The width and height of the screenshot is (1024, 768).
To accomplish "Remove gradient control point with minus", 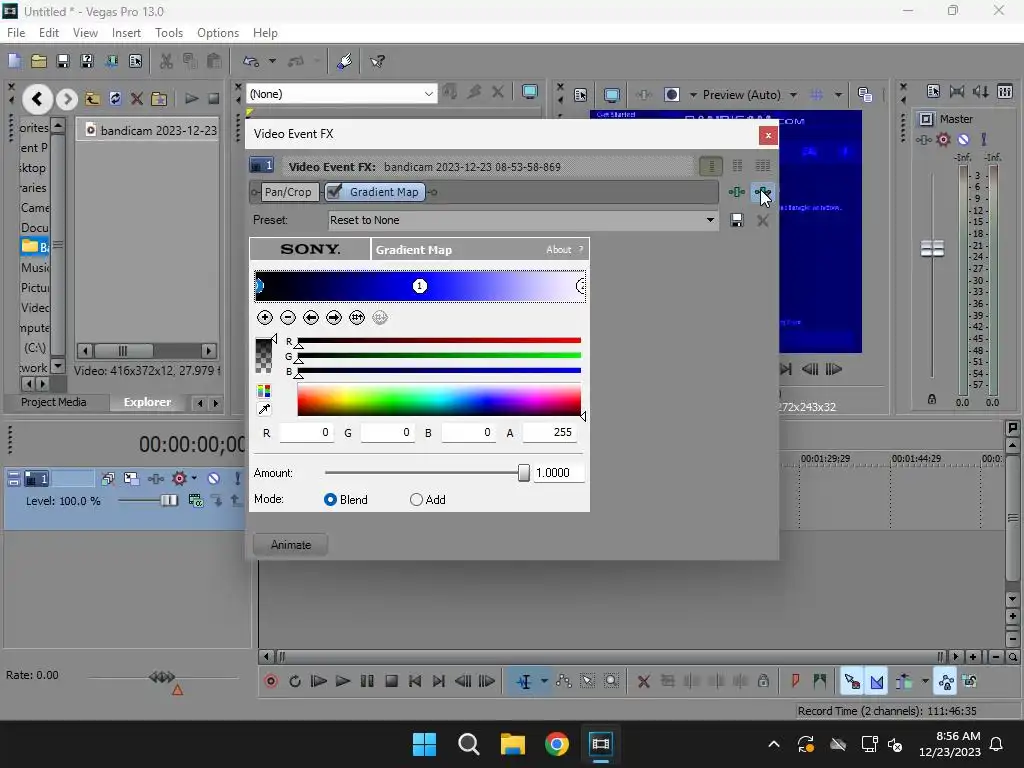I will tap(287, 317).
